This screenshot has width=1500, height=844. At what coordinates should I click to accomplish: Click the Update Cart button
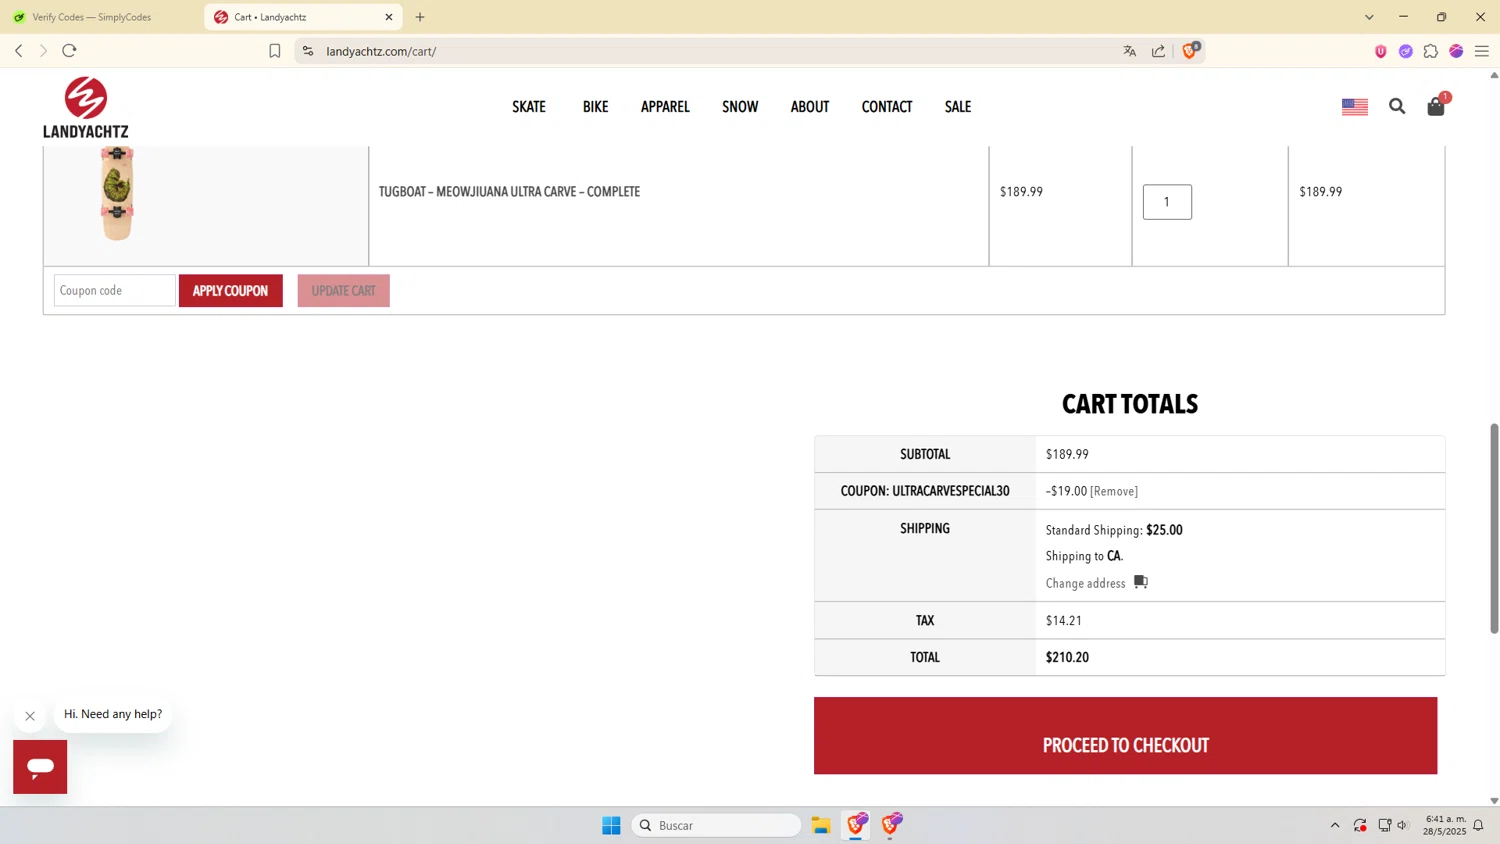click(343, 291)
